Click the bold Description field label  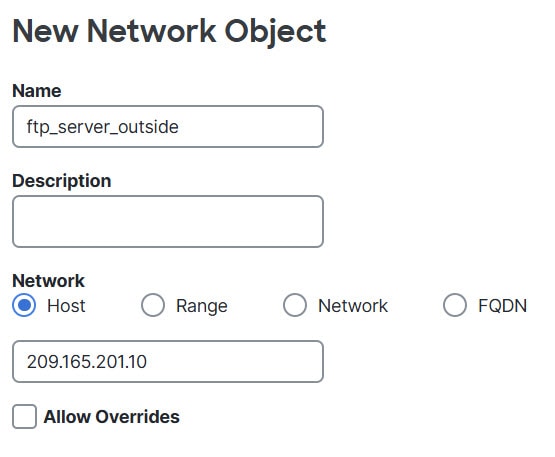62,181
